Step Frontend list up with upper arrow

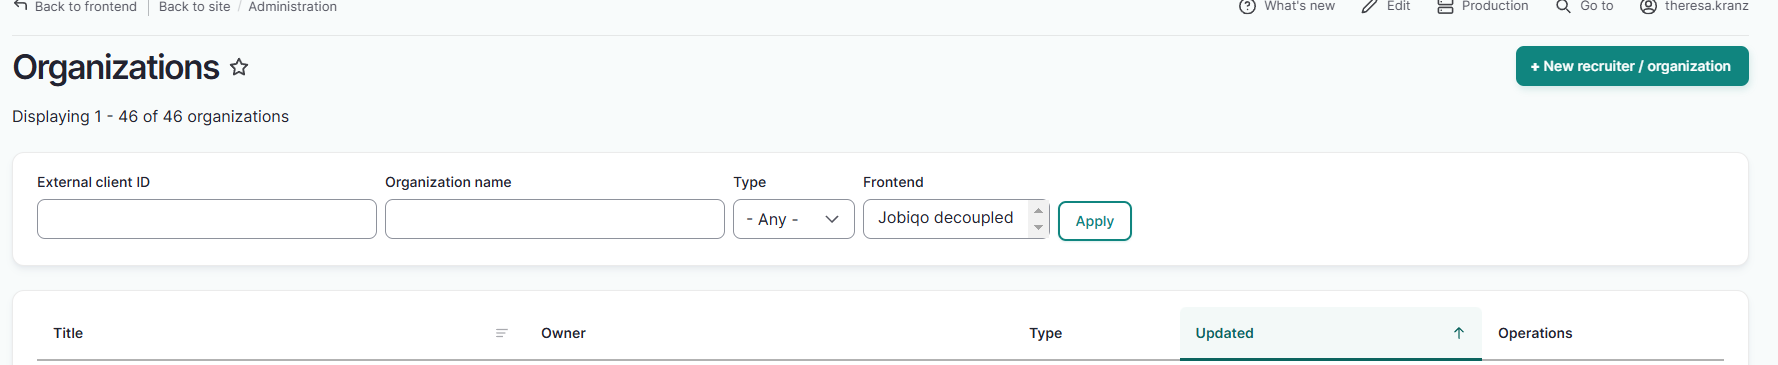coord(1038,210)
